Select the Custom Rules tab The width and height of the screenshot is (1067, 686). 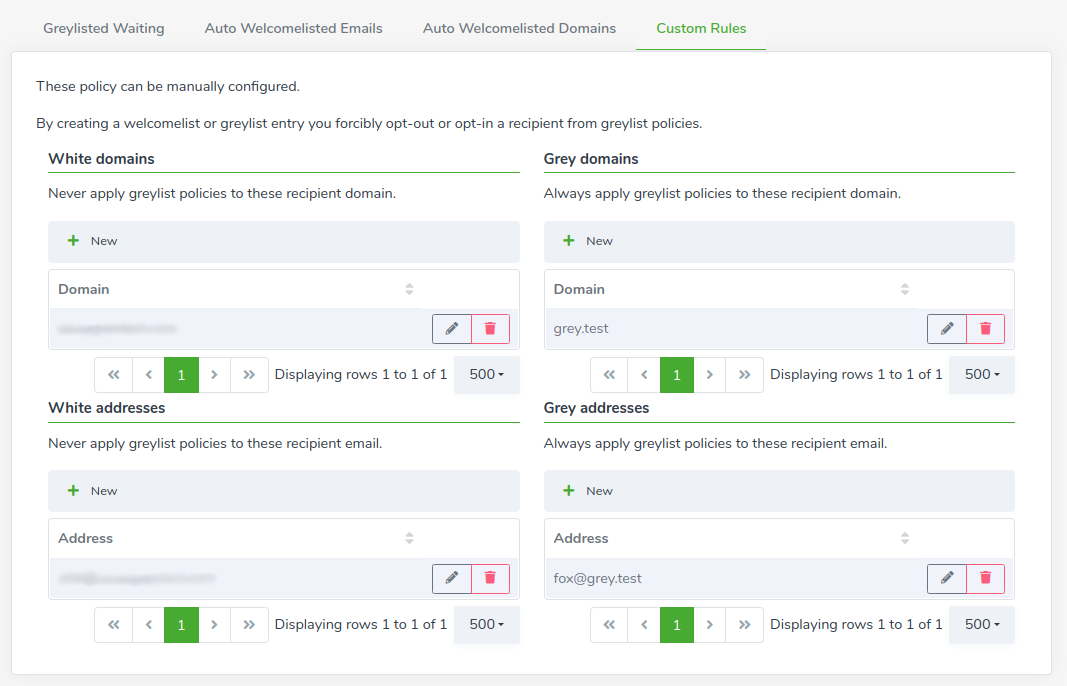pos(701,29)
